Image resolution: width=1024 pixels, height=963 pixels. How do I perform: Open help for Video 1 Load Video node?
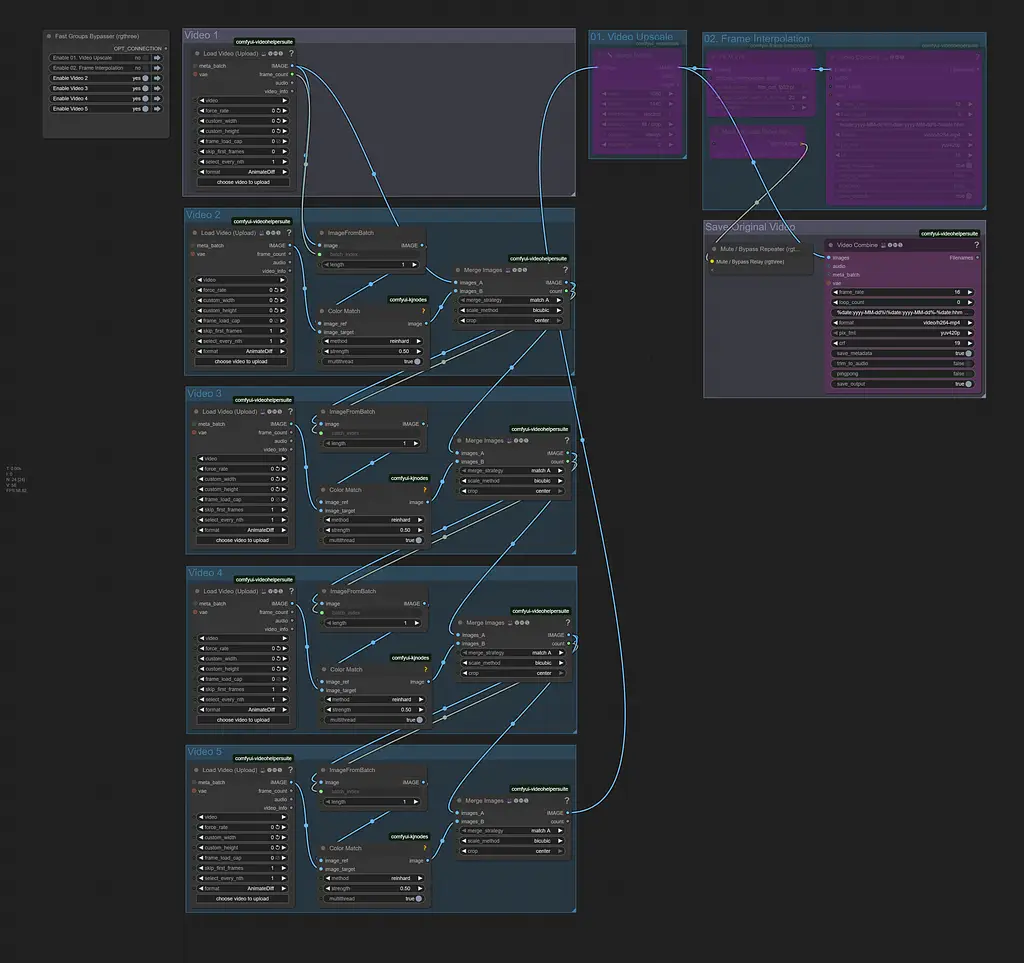click(x=291, y=54)
